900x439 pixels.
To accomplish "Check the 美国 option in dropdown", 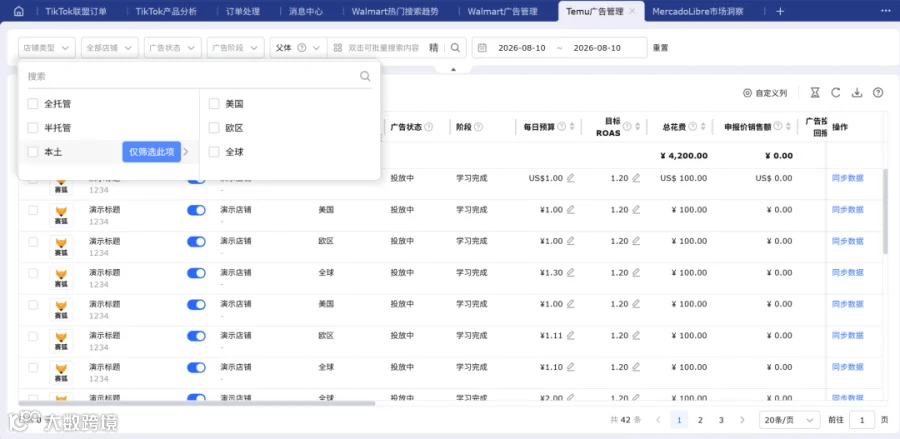I will click(214, 104).
